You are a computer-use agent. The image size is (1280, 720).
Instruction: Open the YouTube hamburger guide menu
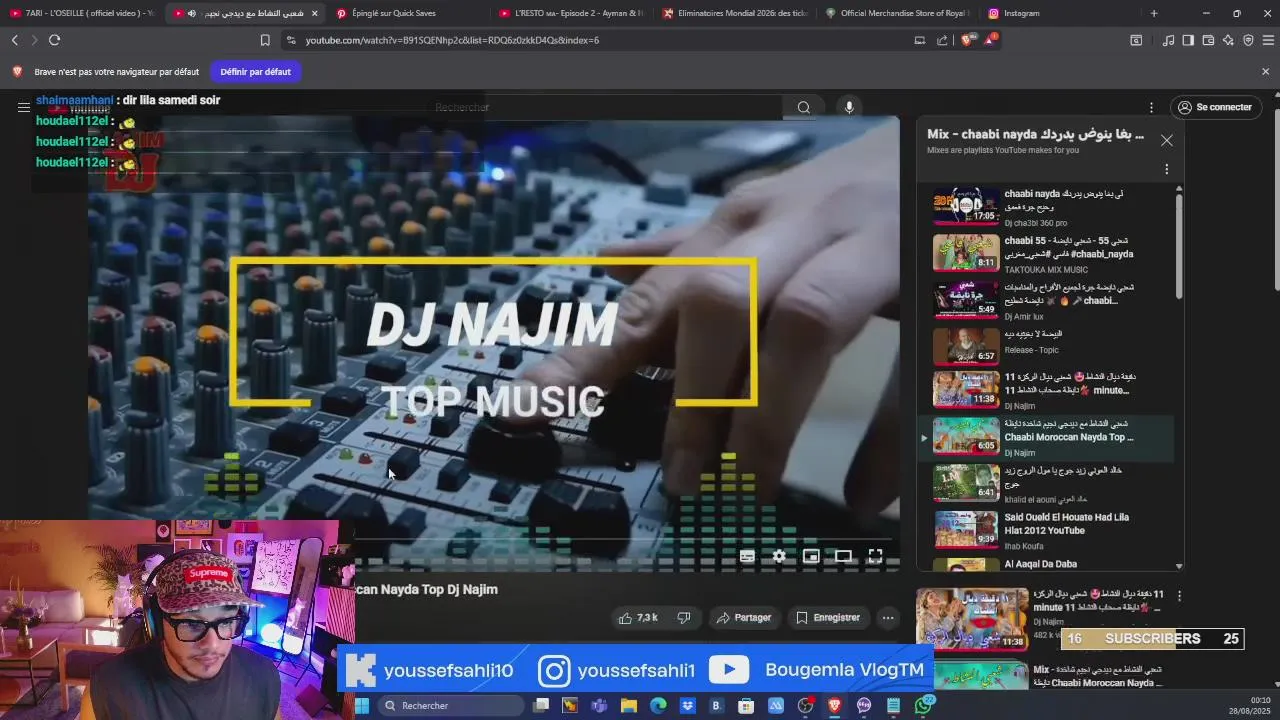click(24, 107)
